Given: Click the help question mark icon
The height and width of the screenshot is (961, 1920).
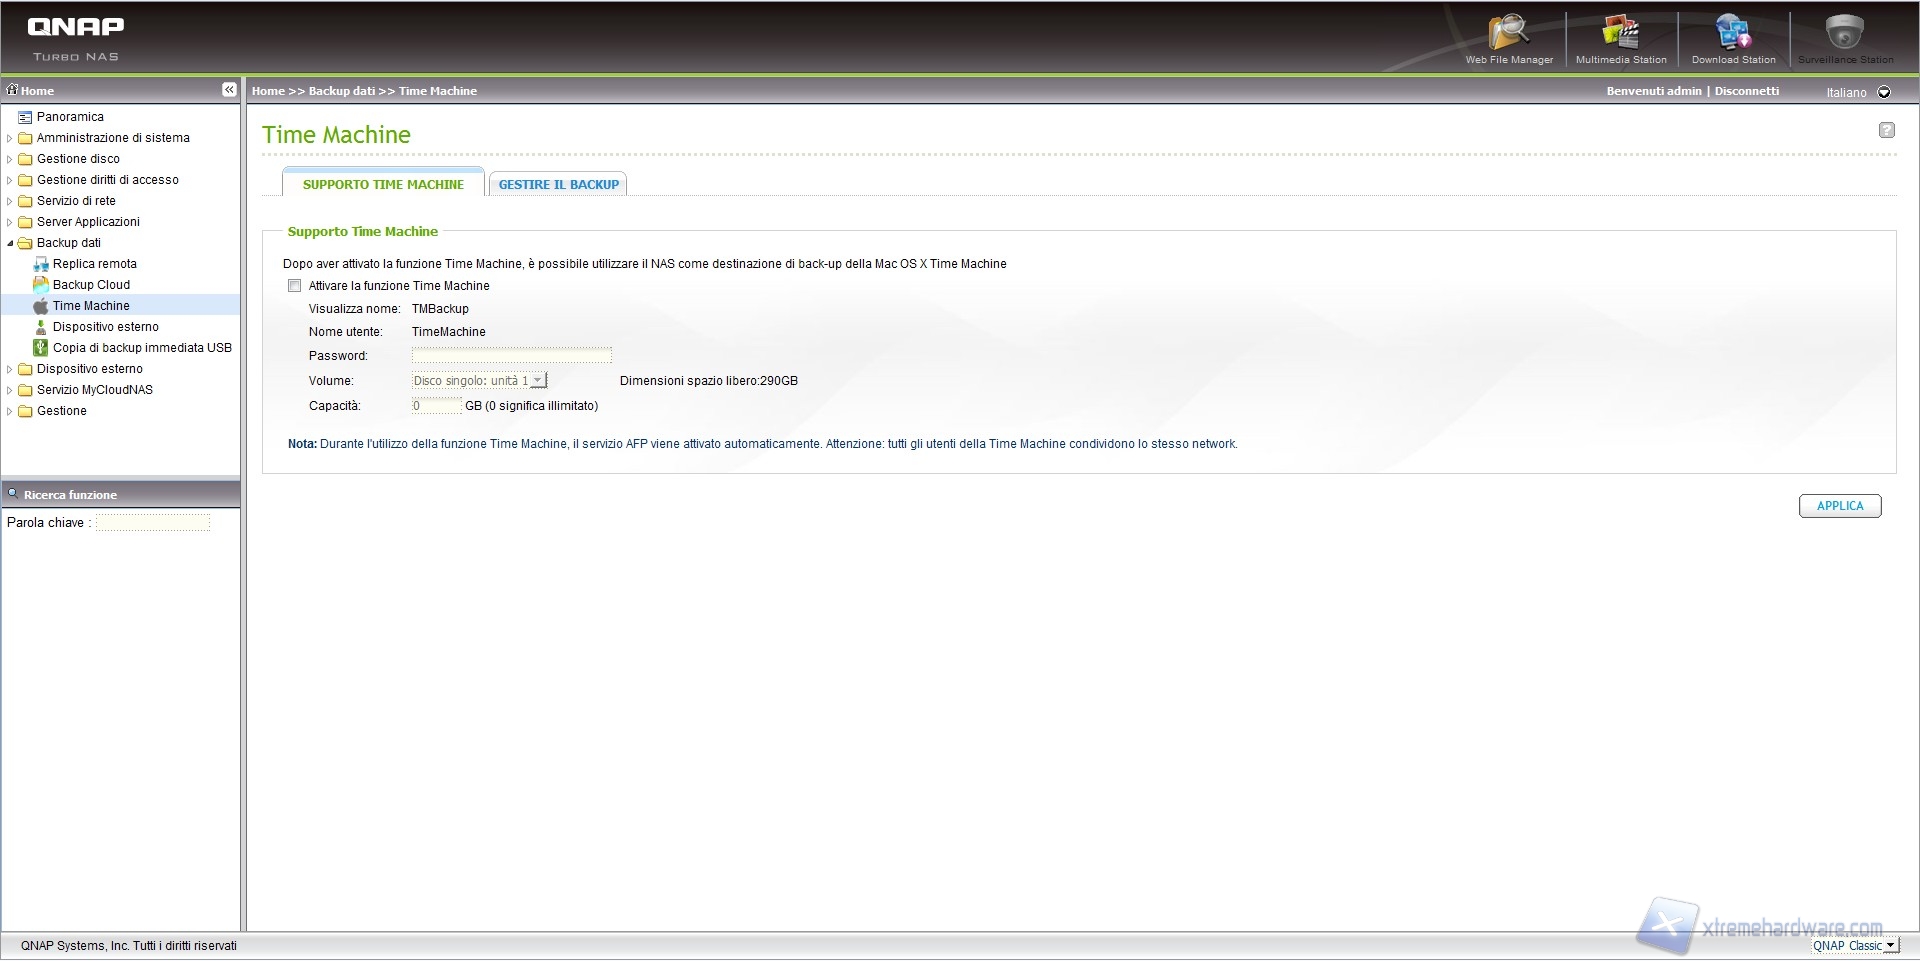Looking at the screenshot, I should tap(1886, 130).
